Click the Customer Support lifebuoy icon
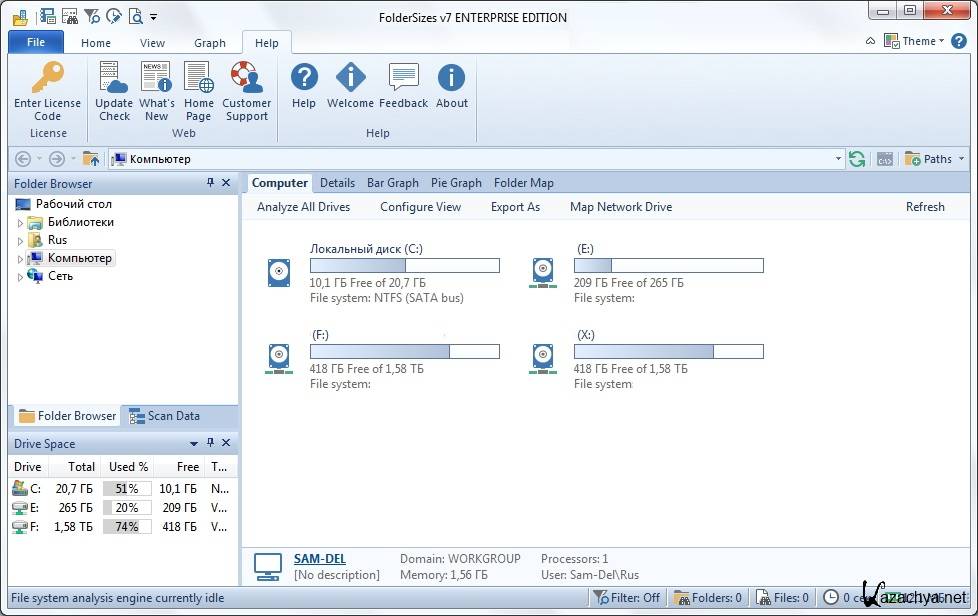 246,78
